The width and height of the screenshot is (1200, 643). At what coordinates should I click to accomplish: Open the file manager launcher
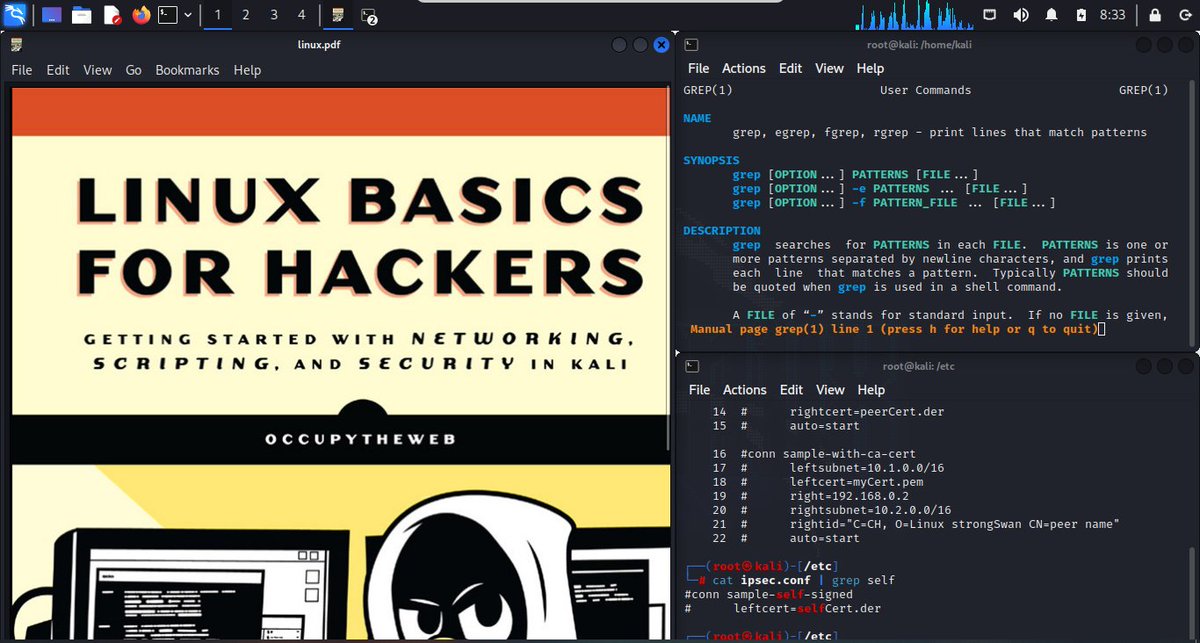click(82, 15)
